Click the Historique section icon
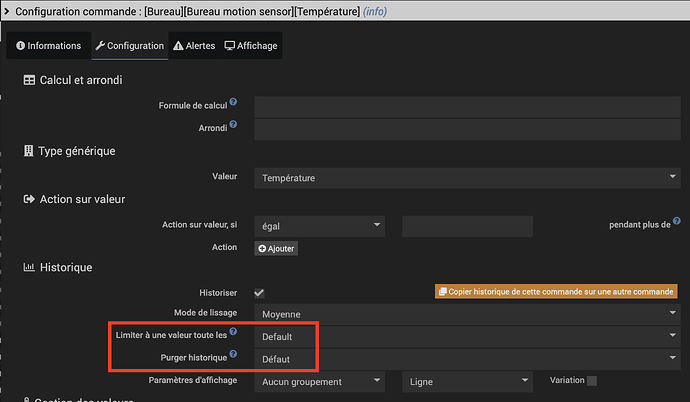 point(29,268)
